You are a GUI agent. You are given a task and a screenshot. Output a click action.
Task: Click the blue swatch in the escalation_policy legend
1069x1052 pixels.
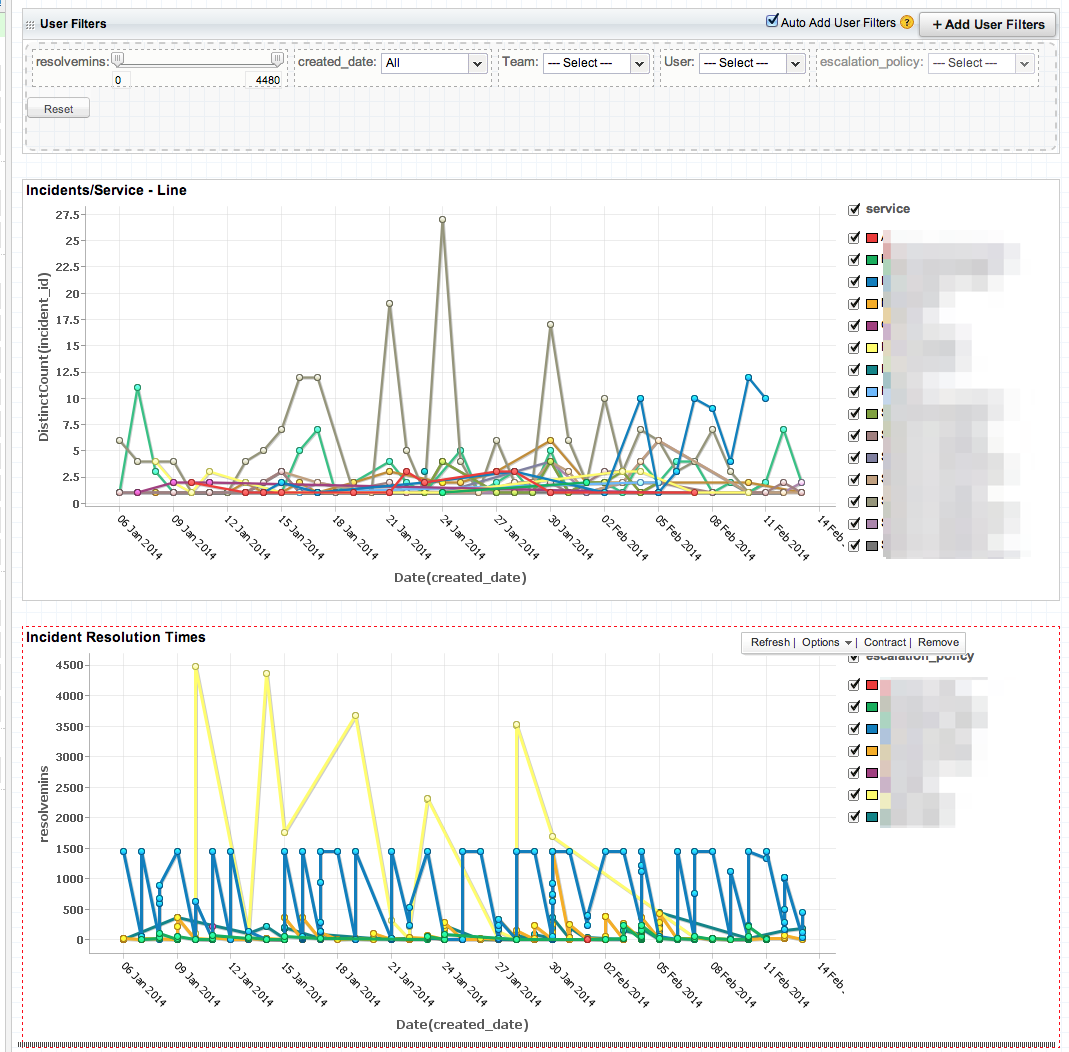tap(871, 730)
